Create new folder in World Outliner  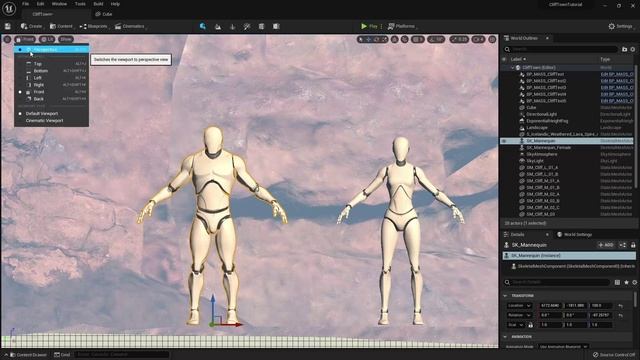624,49
